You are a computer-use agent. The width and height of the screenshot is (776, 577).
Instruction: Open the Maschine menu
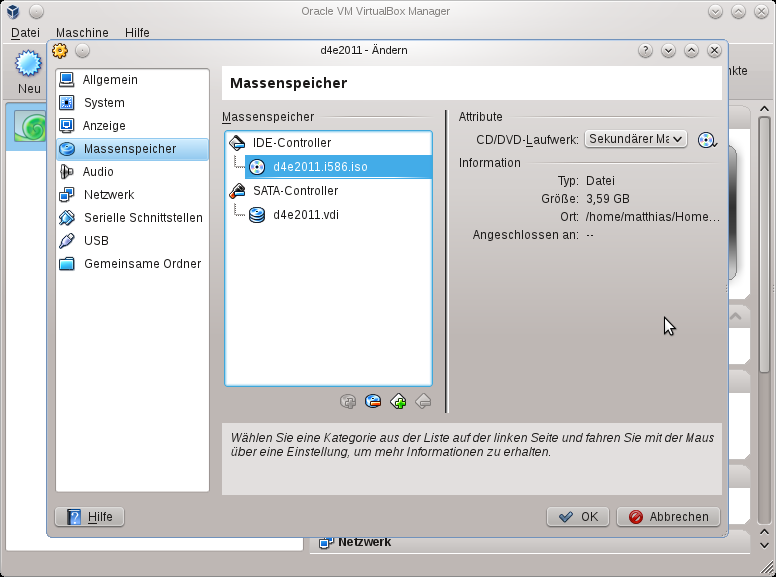pyautogui.click(x=82, y=33)
